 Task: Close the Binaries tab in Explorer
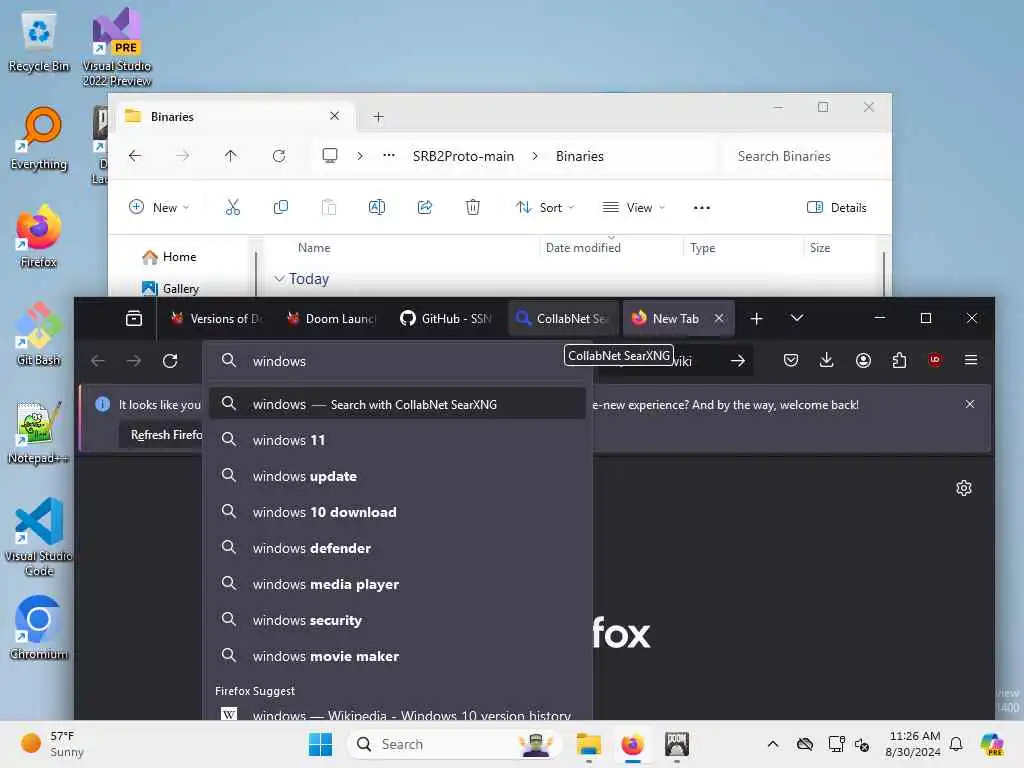point(334,116)
